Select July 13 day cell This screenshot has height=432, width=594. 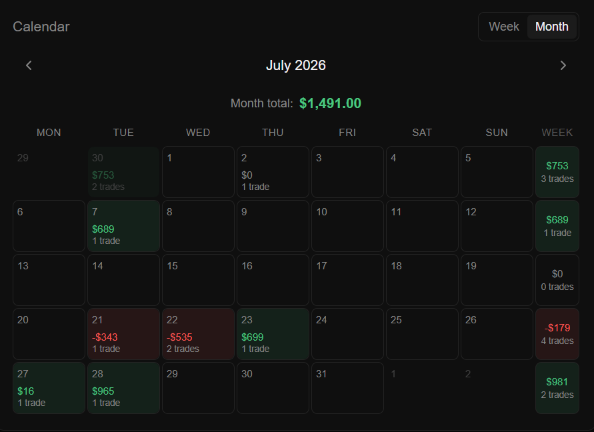coord(49,280)
